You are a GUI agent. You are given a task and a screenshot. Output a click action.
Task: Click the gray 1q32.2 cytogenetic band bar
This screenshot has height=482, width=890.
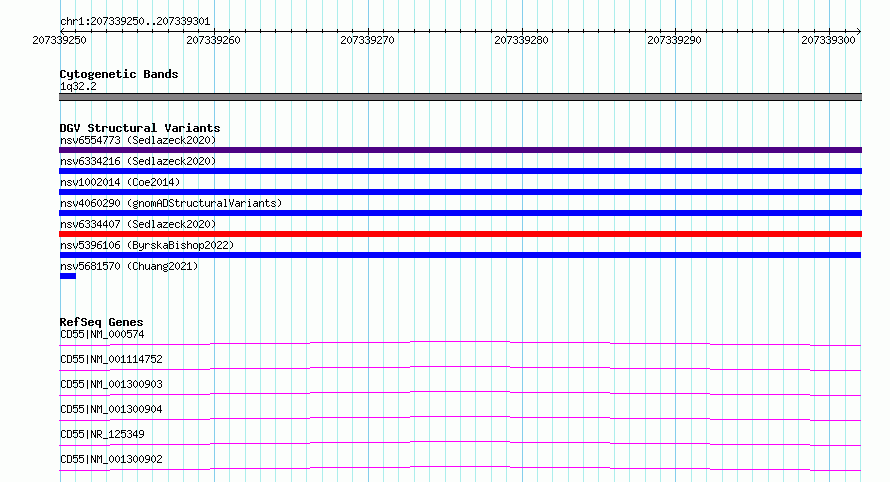click(460, 97)
